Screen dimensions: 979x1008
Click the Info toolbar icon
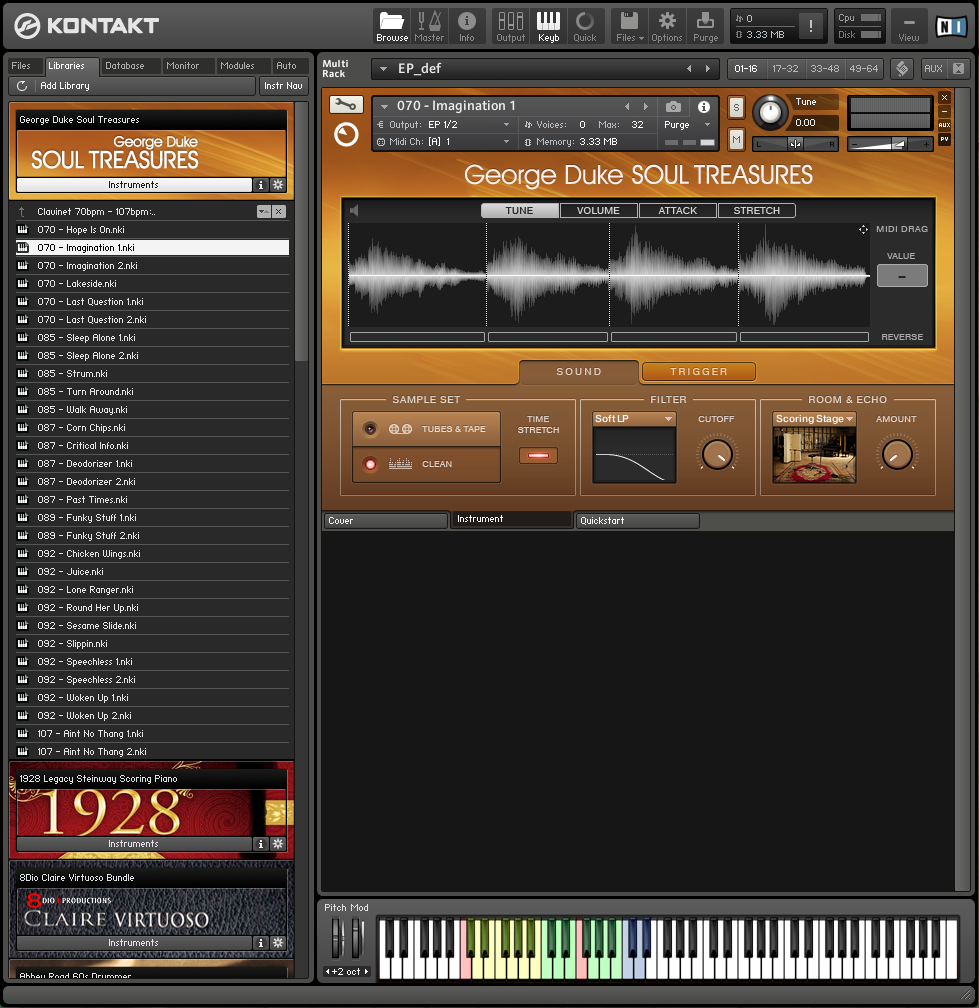pos(467,26)
